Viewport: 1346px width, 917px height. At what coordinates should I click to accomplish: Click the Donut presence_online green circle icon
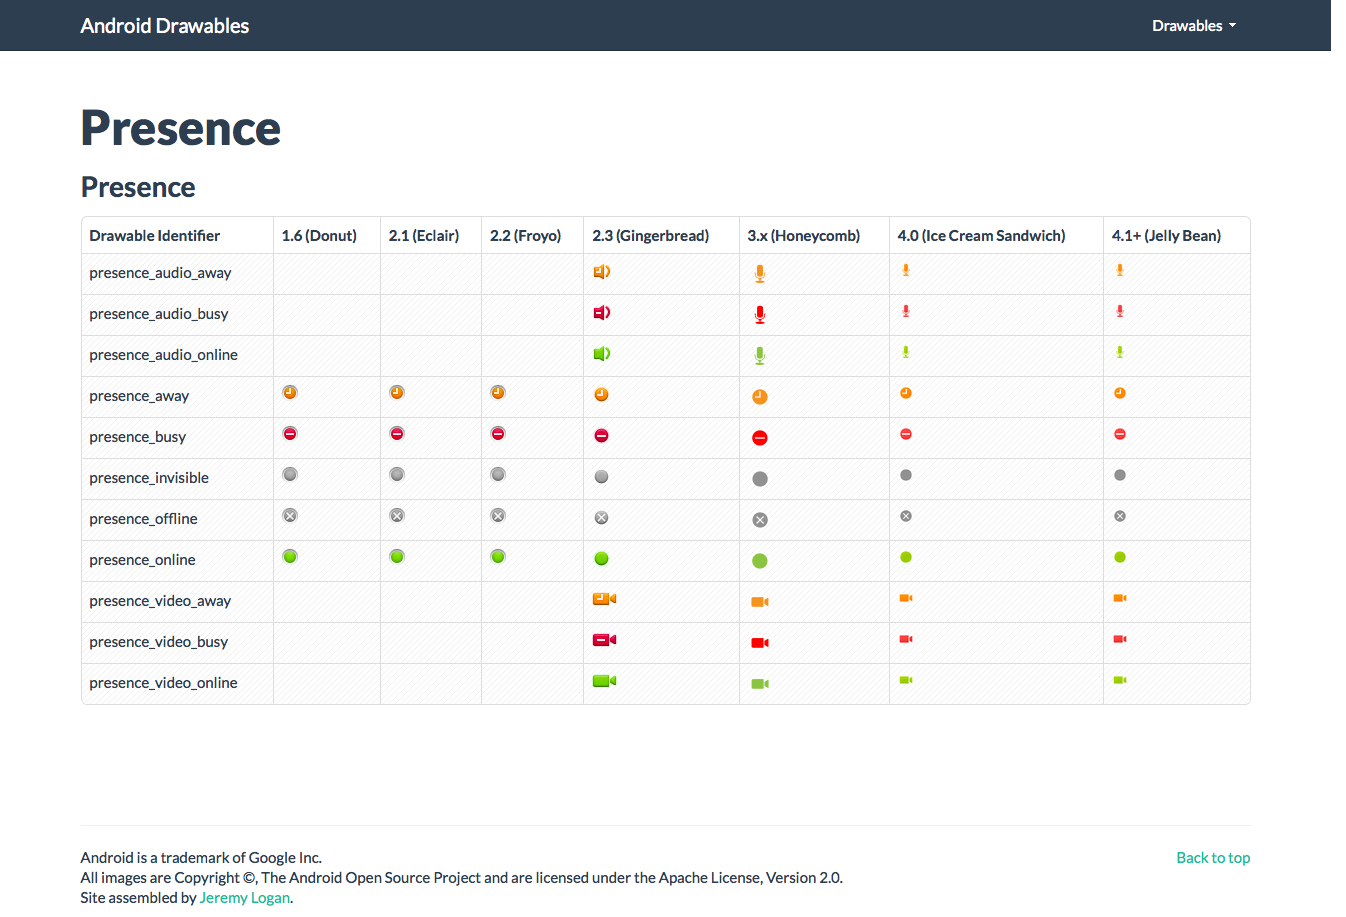point(290,557)
